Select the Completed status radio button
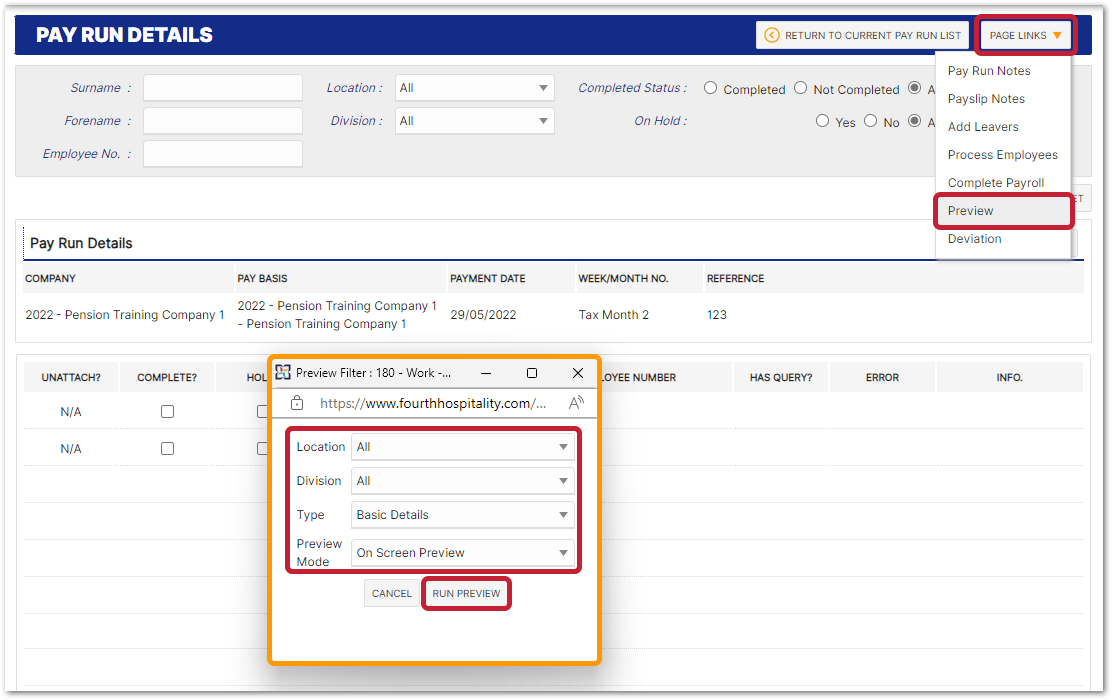Viewport: 1112px width, 700px height. 711,88
